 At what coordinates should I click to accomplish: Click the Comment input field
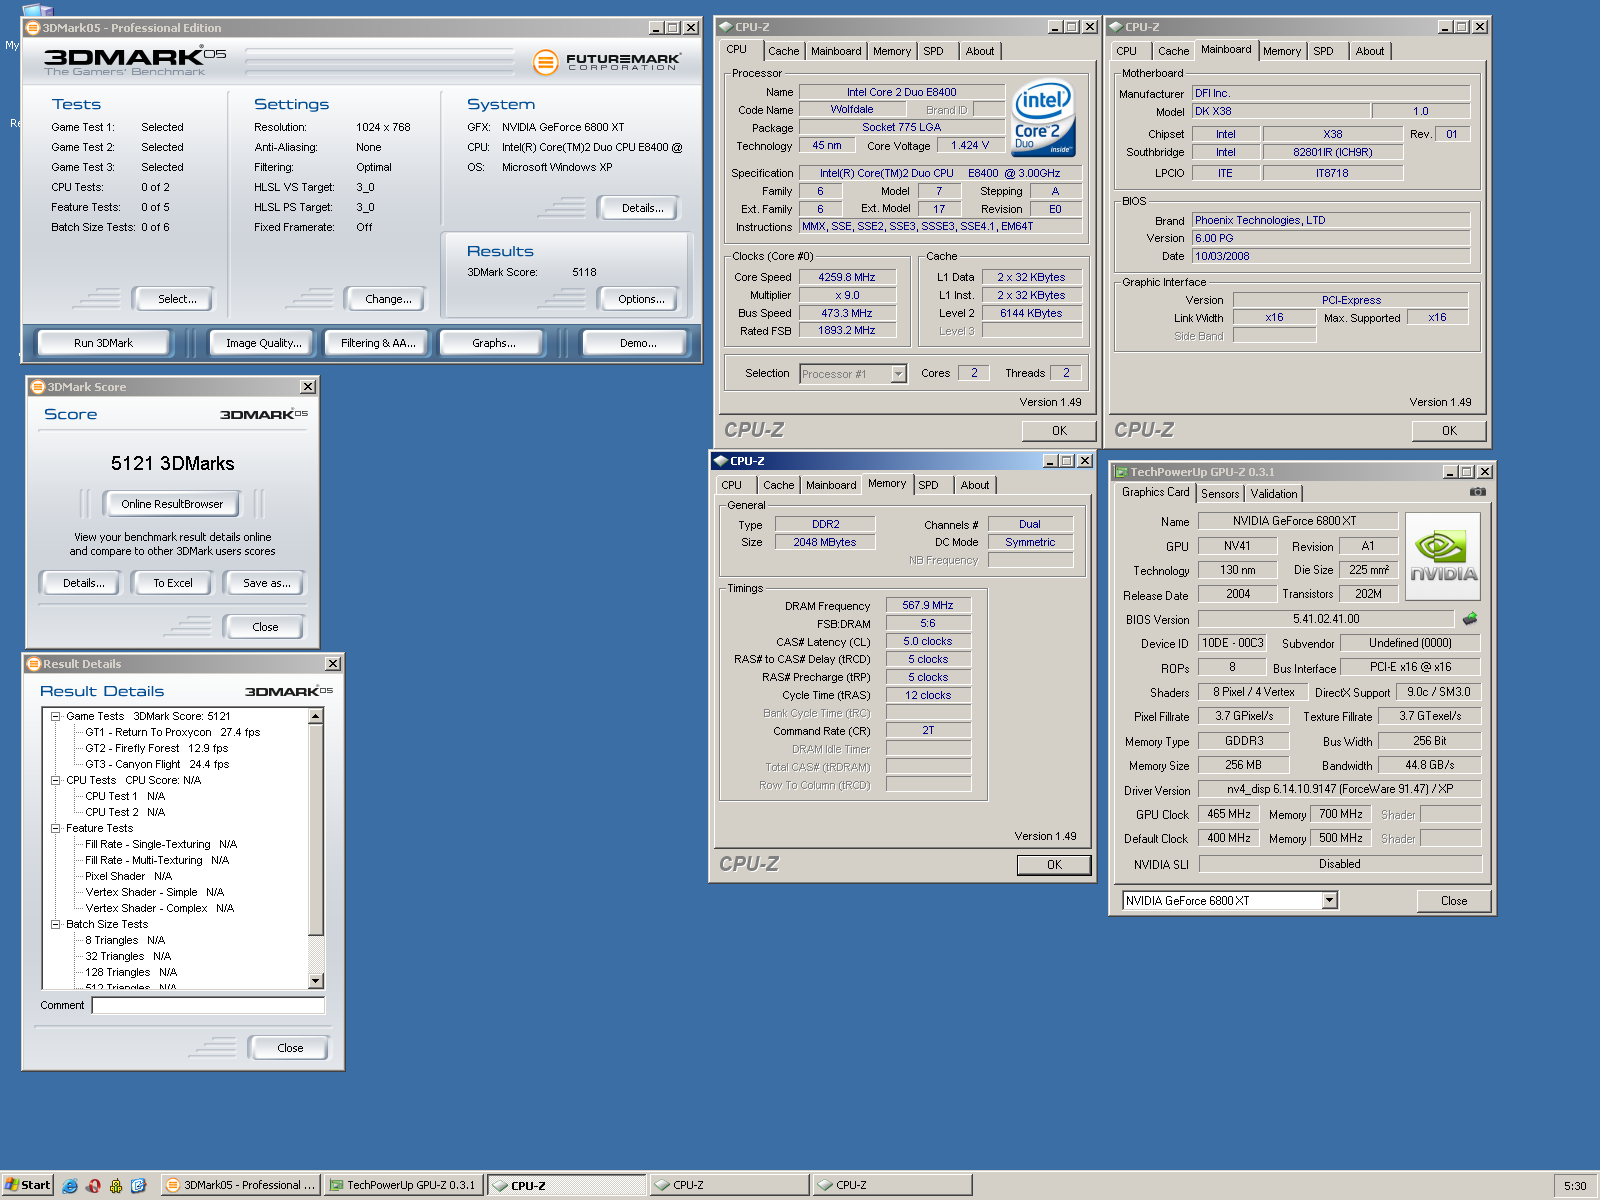208,1005
